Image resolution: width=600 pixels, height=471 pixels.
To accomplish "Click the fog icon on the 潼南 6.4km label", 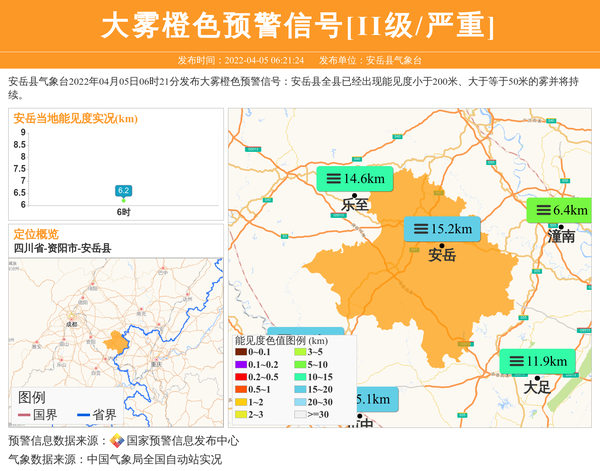I will tap(542, 210).
